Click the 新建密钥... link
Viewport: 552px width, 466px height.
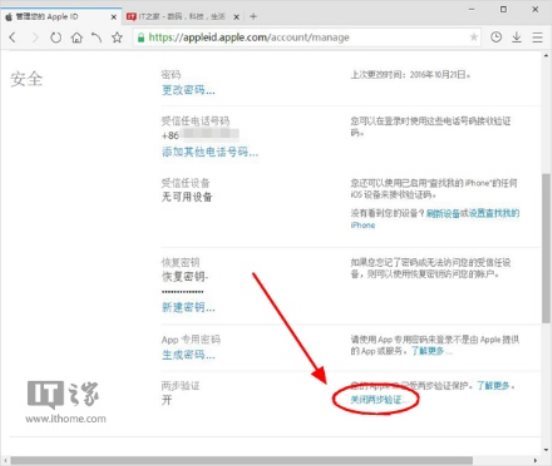(x=188, y=307)
